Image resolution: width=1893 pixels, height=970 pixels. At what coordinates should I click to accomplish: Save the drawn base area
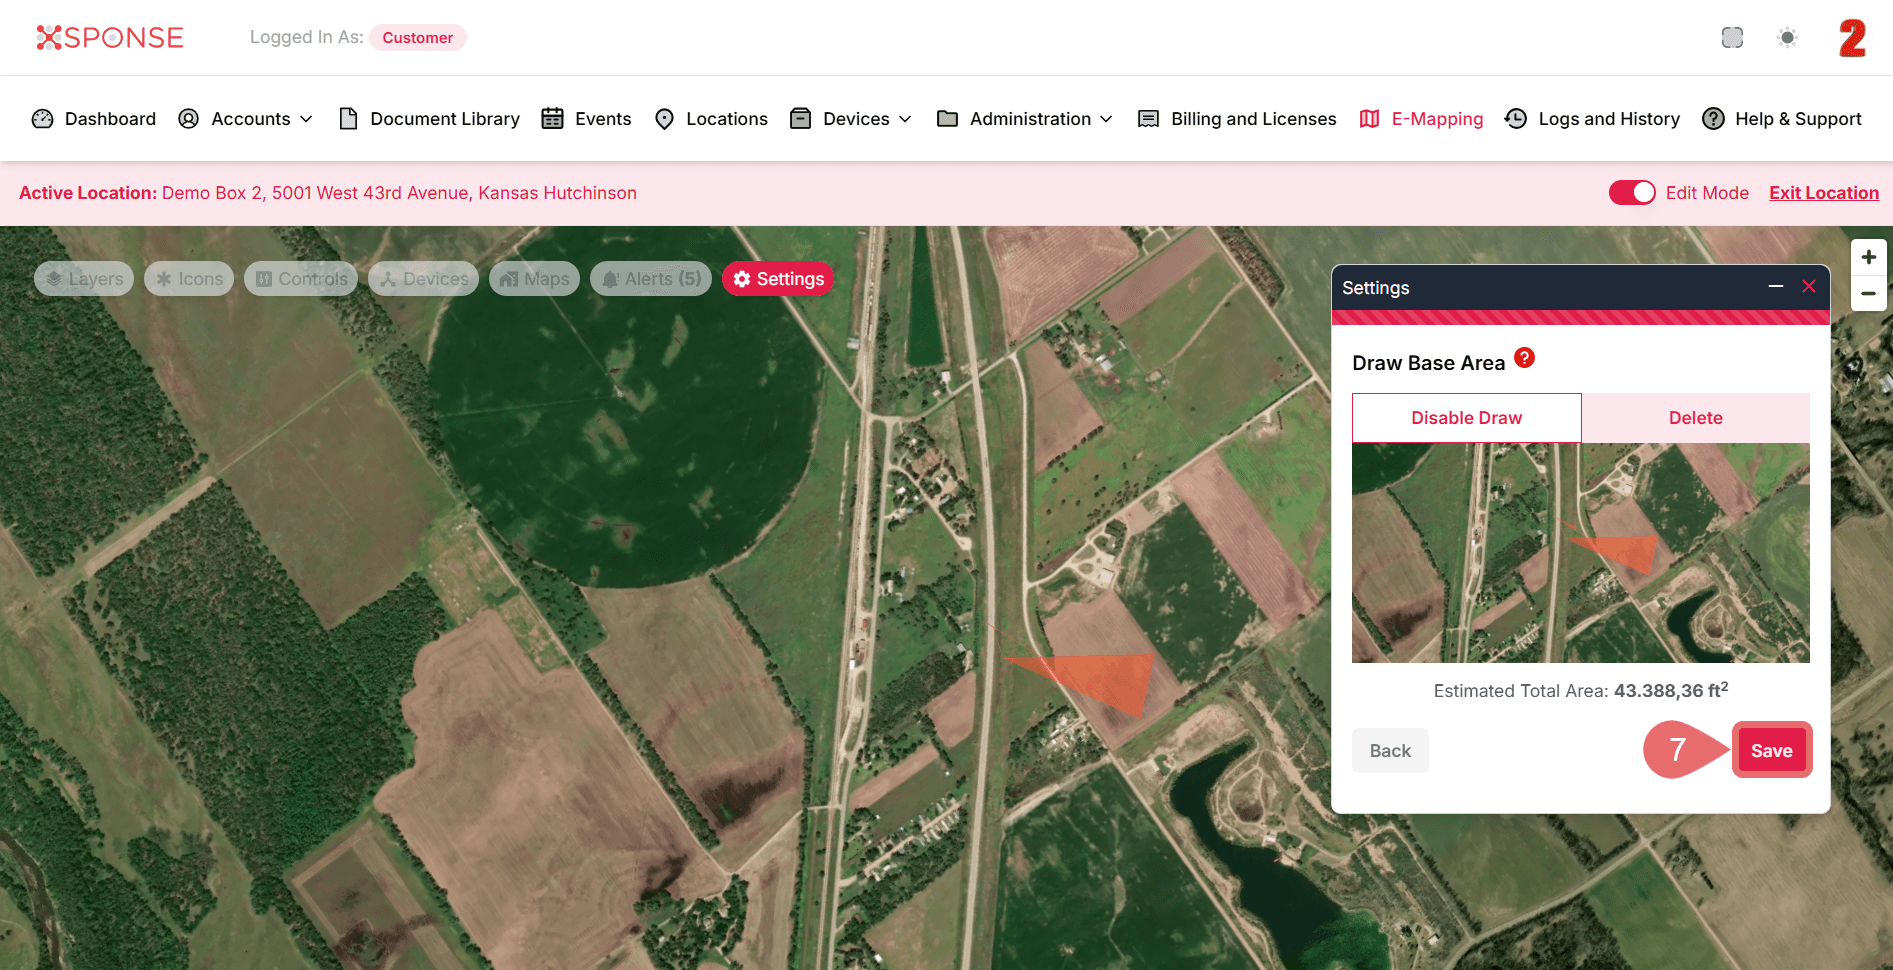point(1771,750)
